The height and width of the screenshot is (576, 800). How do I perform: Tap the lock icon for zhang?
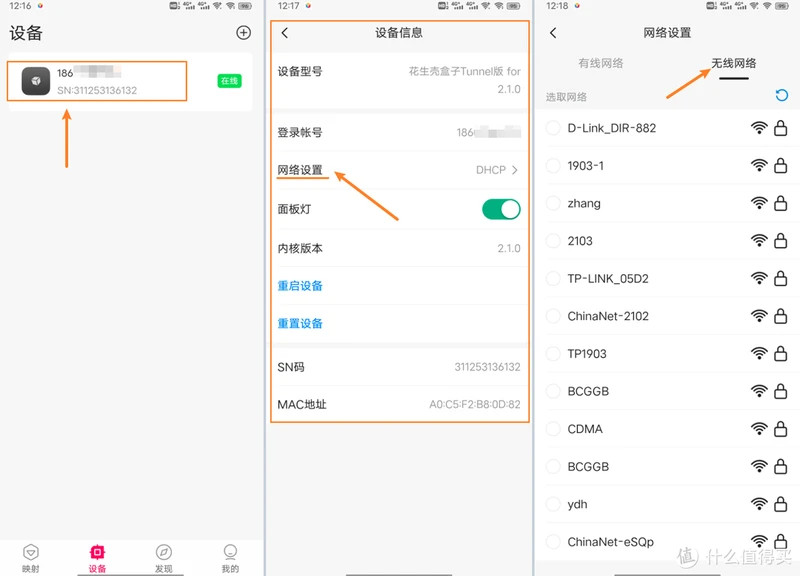(780, 203)
